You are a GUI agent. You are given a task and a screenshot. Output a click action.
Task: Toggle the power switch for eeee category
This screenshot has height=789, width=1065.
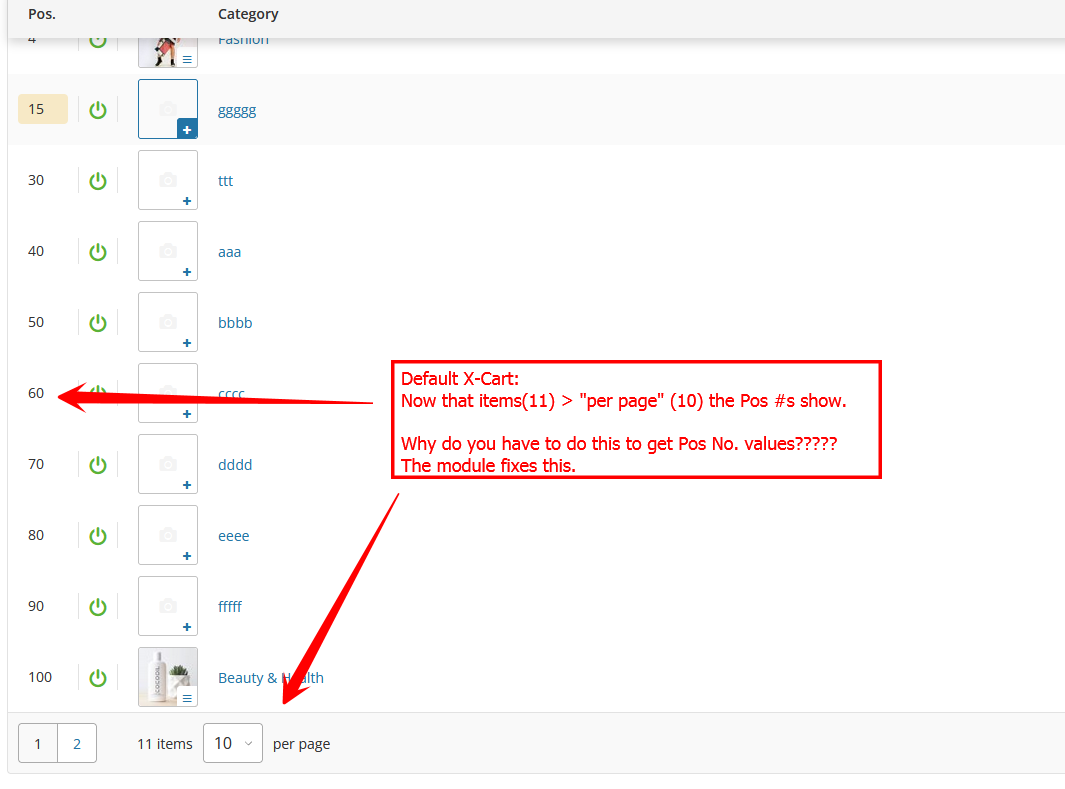coord(98,536)
